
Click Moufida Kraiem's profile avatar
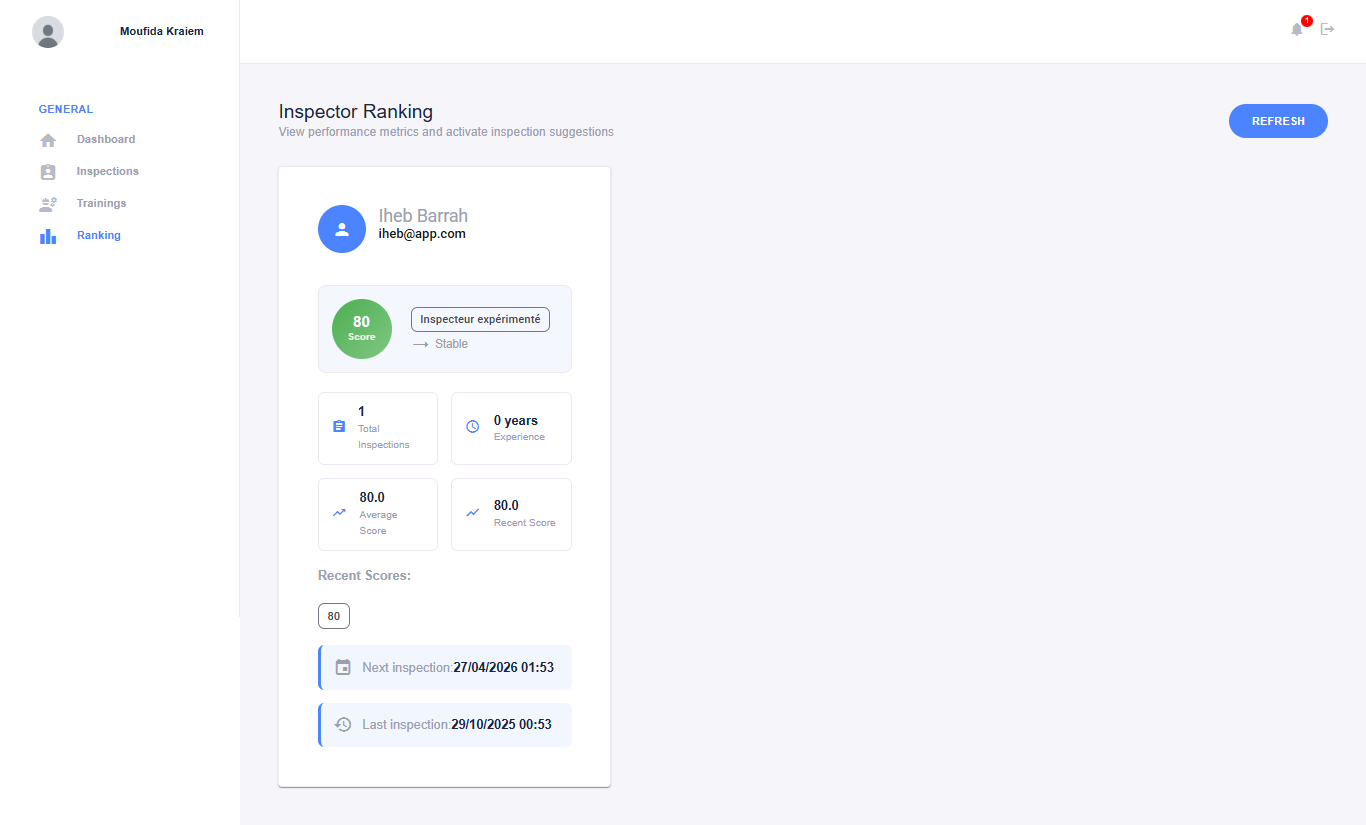pos(48,32)
